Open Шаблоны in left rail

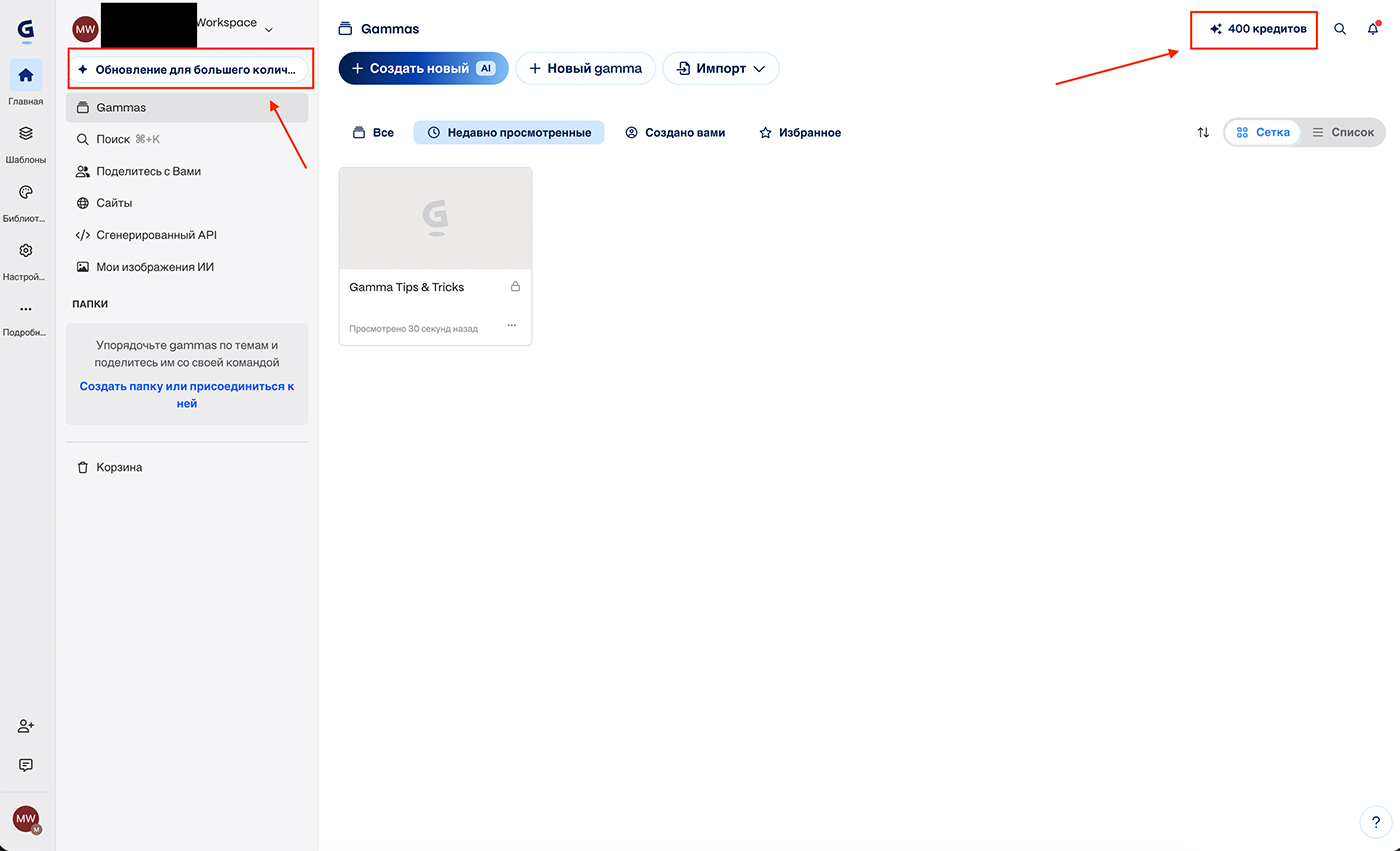[26, 133]
